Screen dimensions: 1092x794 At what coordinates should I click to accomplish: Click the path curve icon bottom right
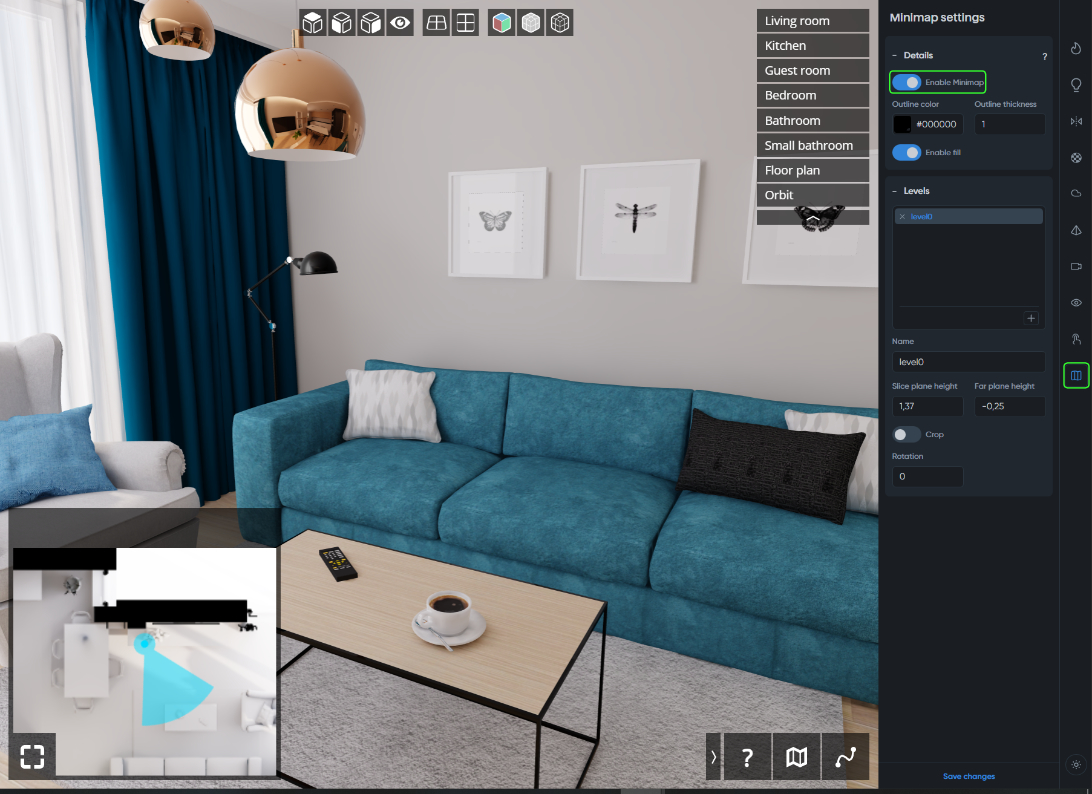click(x=846, y=757)
